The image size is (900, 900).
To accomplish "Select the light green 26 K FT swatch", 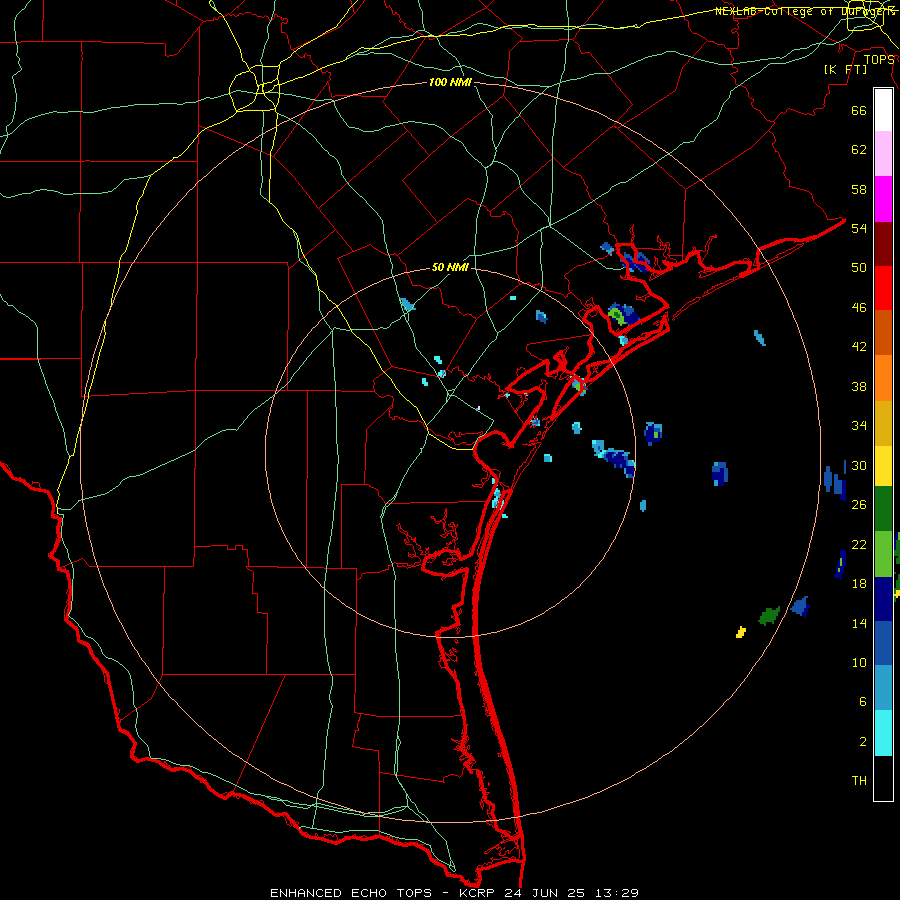I will coord(883,554).
